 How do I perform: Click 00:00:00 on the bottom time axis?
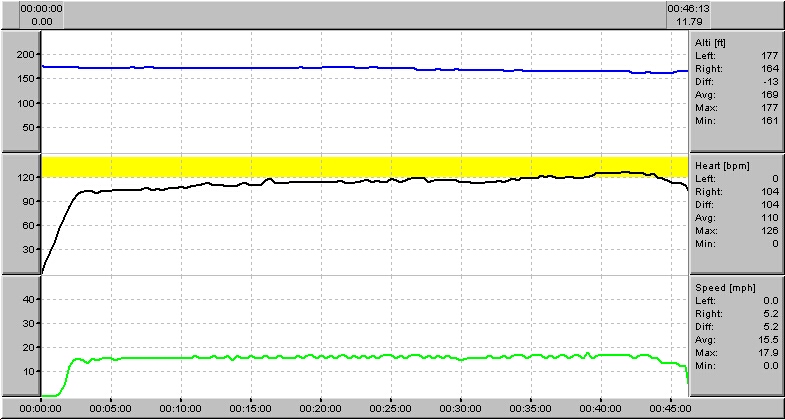point(41,408)
